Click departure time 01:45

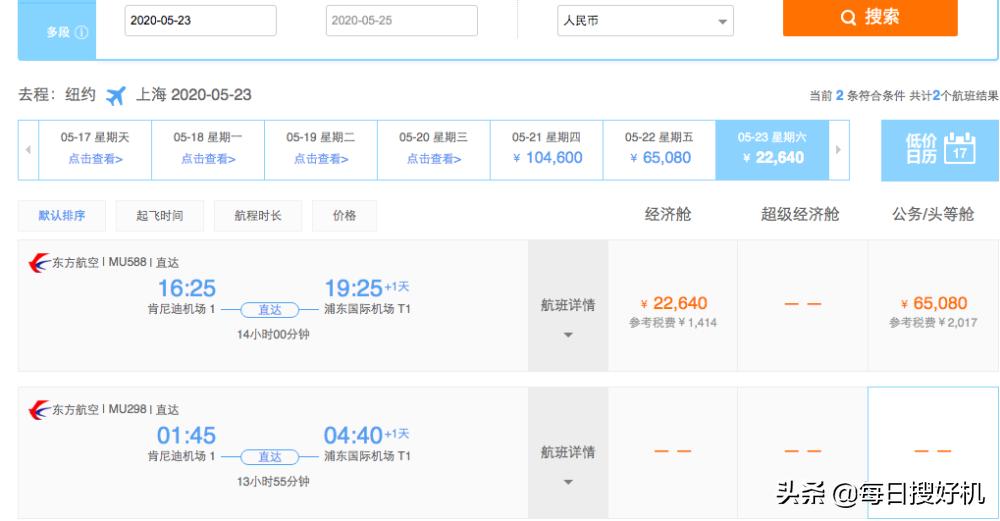[186, 436]
